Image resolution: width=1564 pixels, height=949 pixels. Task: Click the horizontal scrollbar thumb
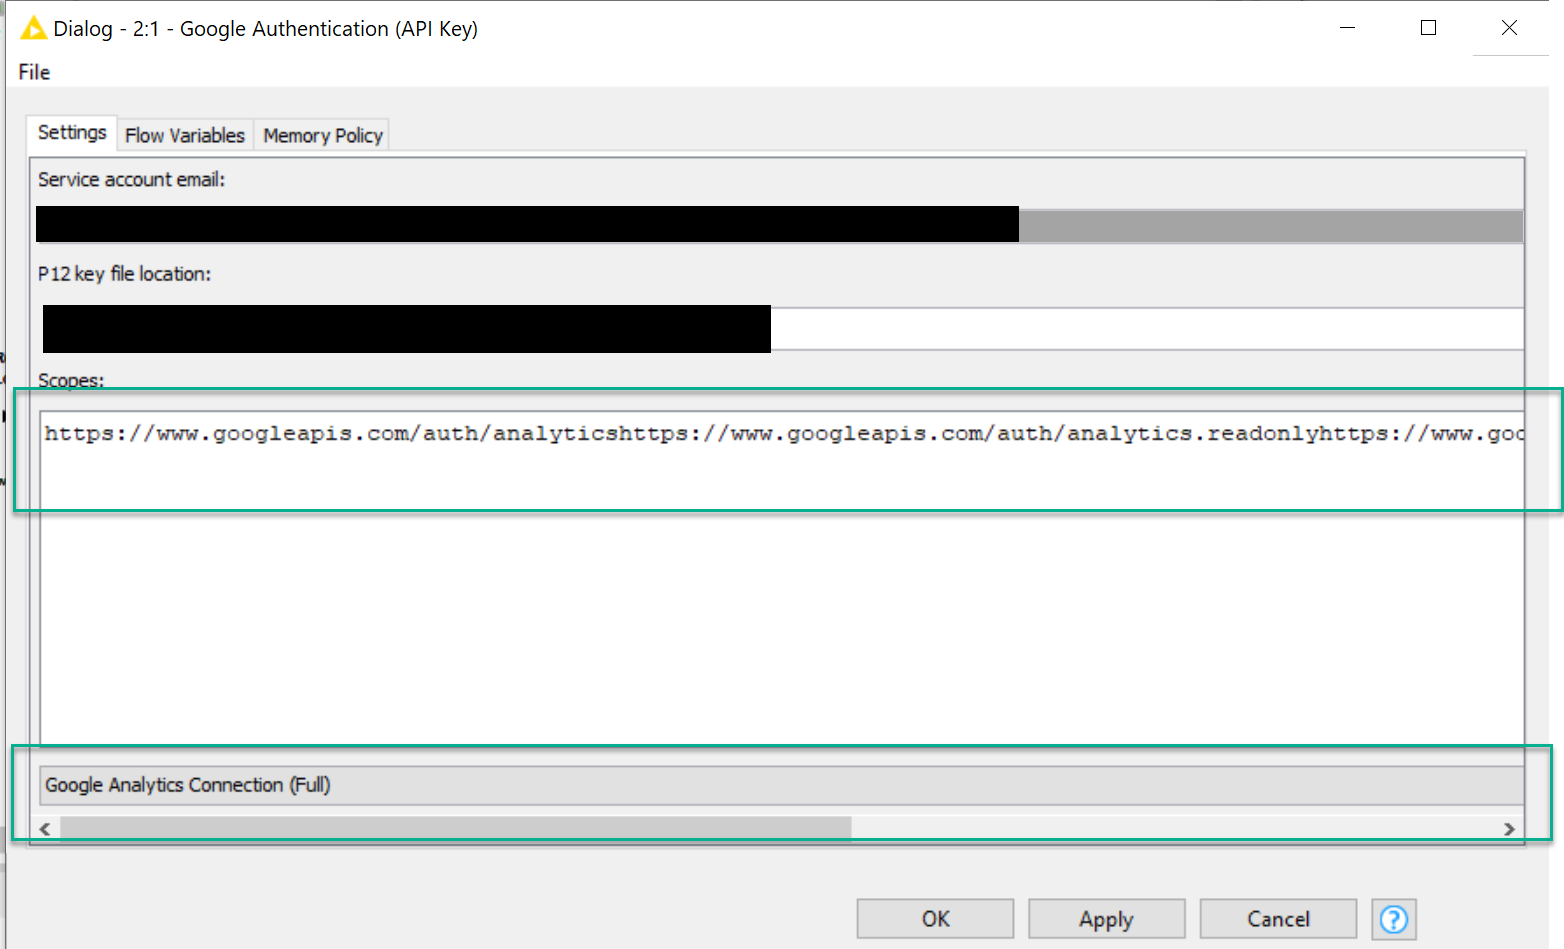(455, 829)
